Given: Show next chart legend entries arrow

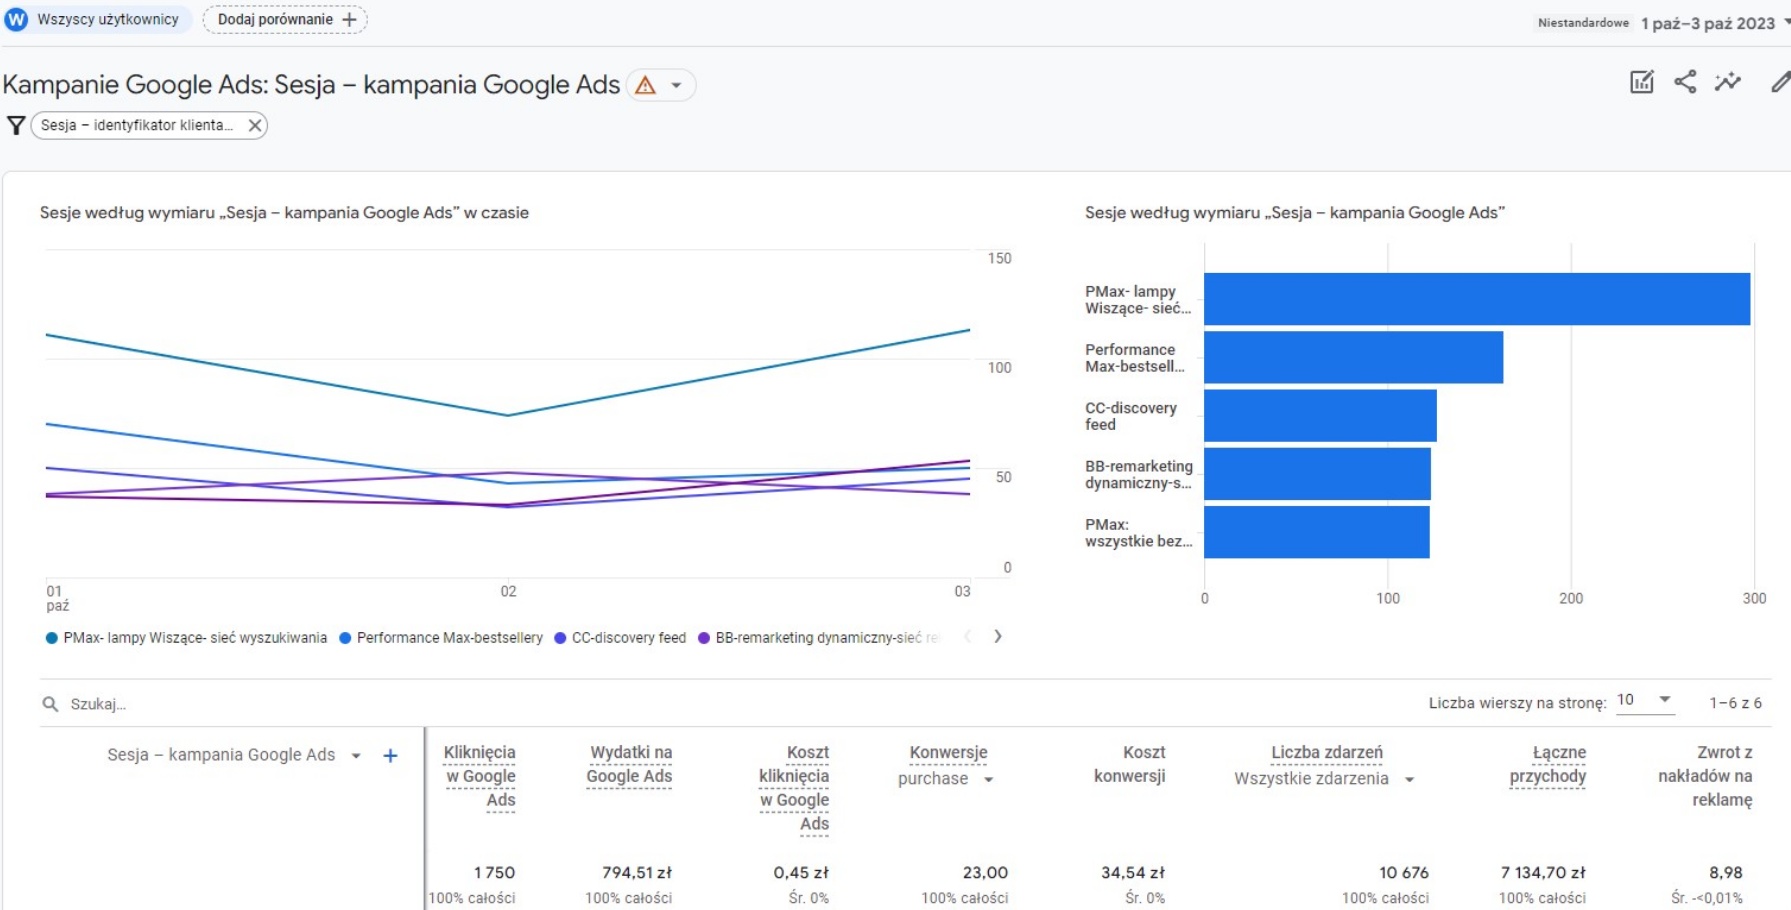Looking at the screenshot, I should tap(997, 637).
